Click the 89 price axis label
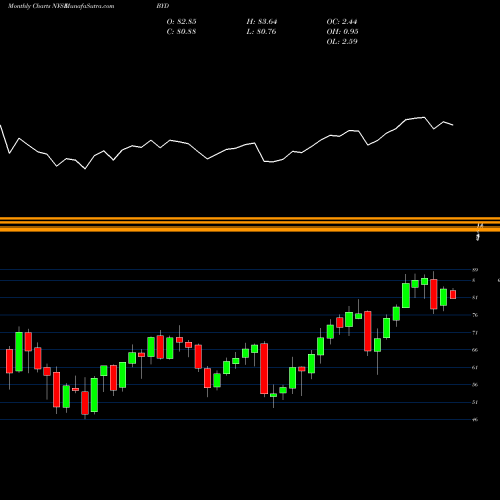This screenshot has height=500, width=500. tap(475, 270)
